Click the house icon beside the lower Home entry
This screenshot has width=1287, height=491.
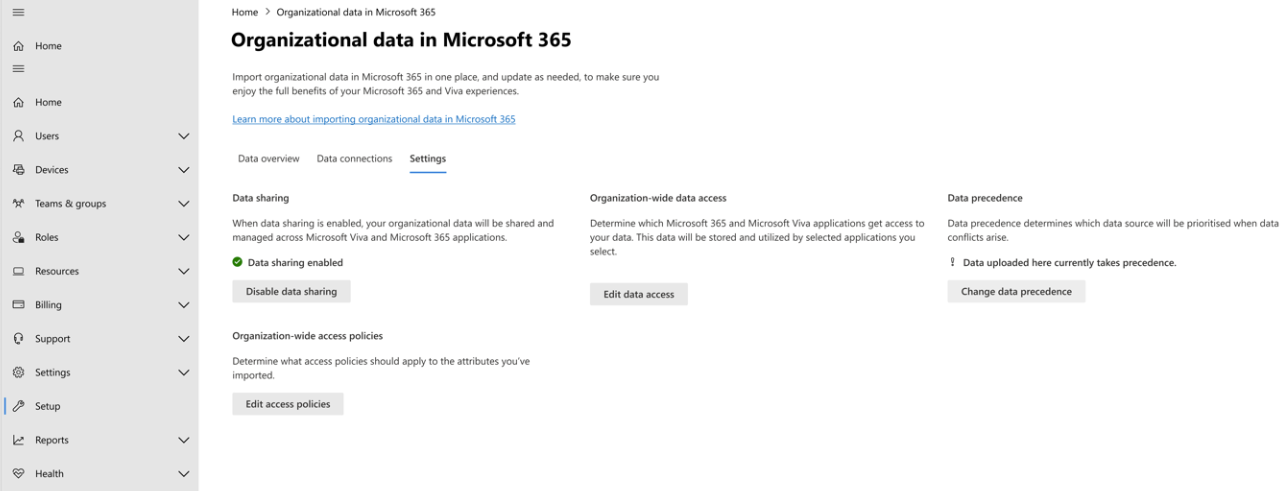pyautogui.click(x=18, y=102)
